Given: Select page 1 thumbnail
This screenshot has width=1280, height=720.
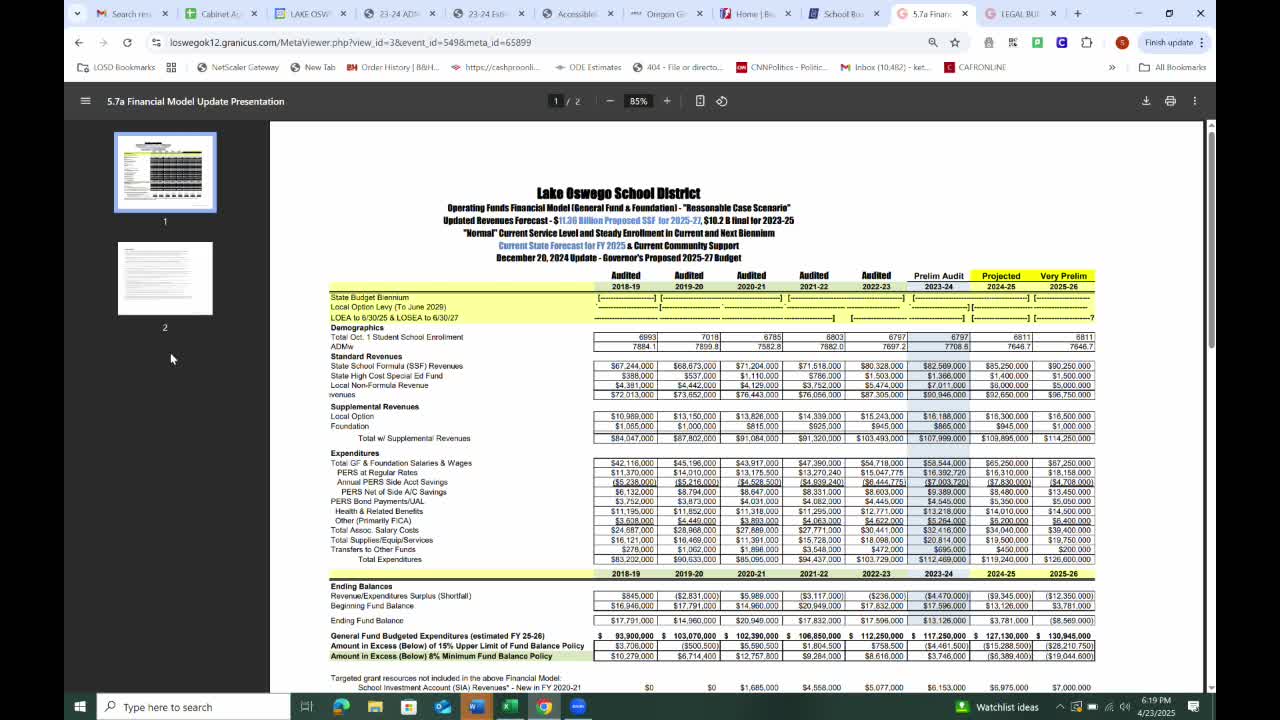Looking at the screenshot, I should (x=165, y=172).
